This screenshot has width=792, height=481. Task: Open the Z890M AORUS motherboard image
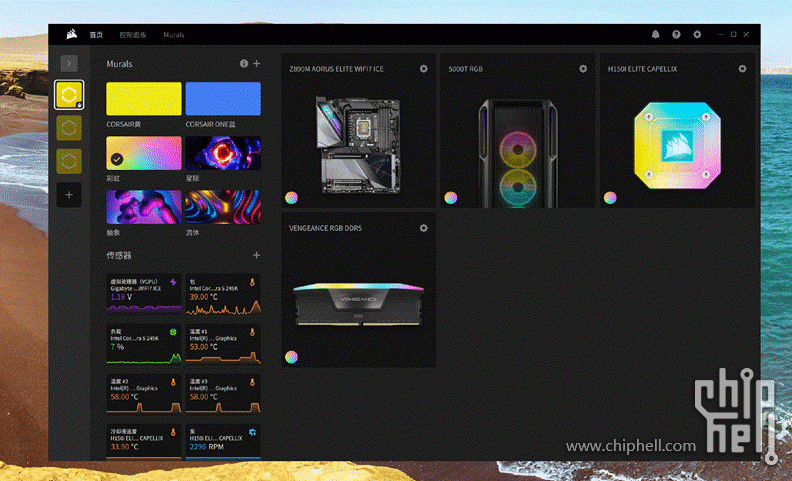click(x=358, y=145)
